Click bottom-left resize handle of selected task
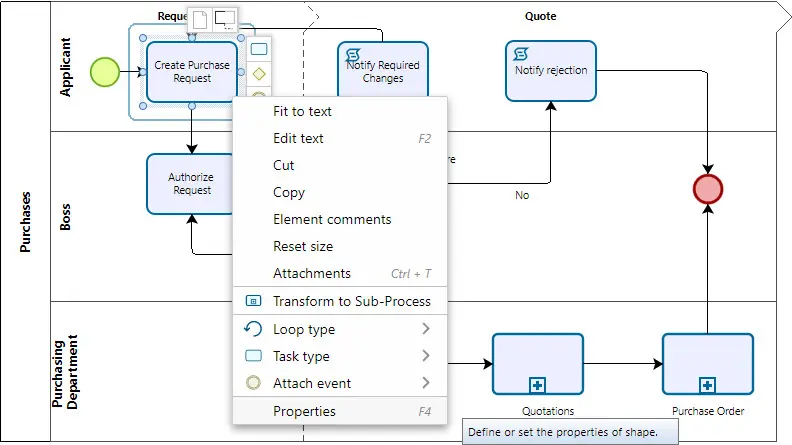This screenshot has width=792, height=445. click(143, 106)
